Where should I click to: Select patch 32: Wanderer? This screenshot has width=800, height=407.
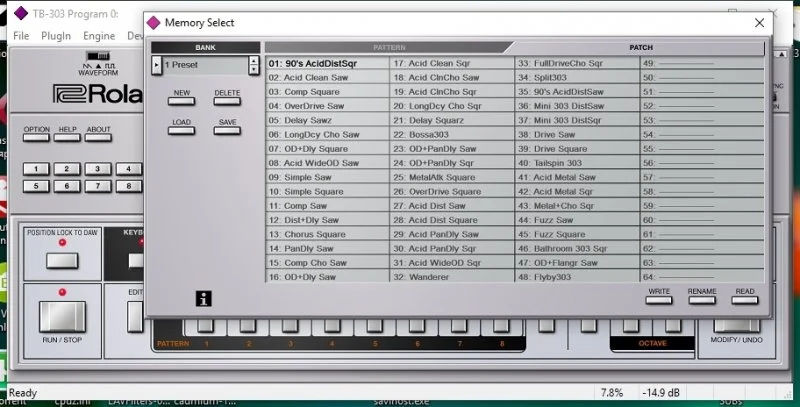(452, 276)
